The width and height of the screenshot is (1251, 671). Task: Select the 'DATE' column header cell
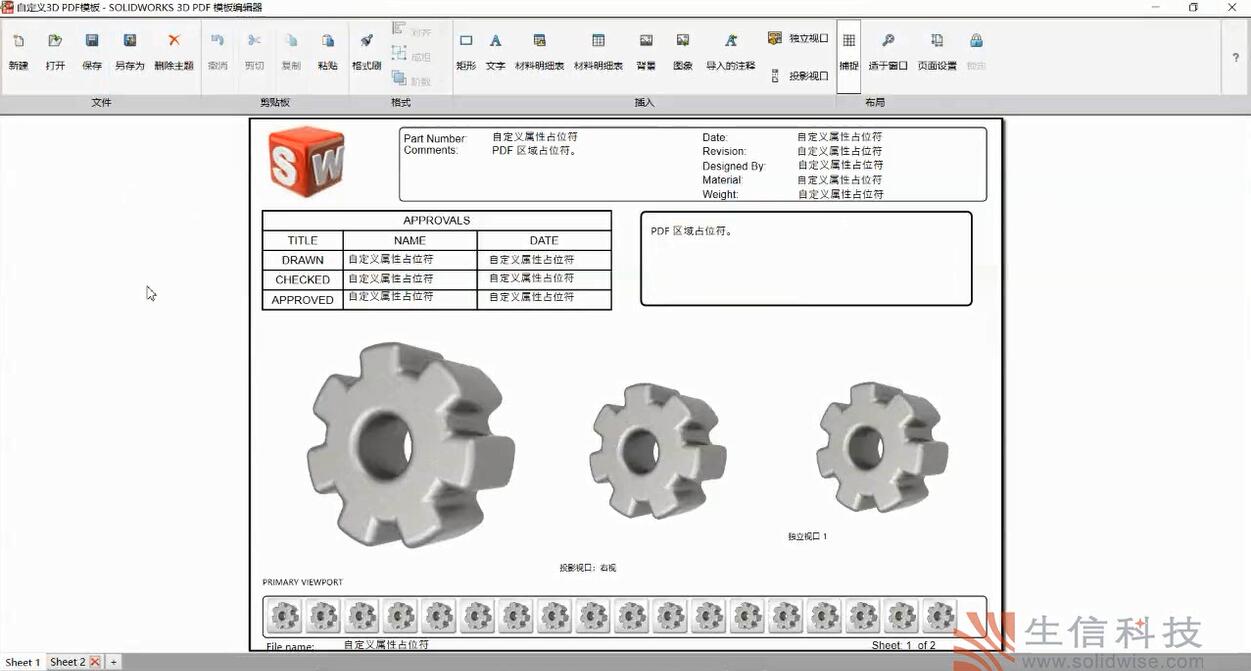(x=544, y=240)
